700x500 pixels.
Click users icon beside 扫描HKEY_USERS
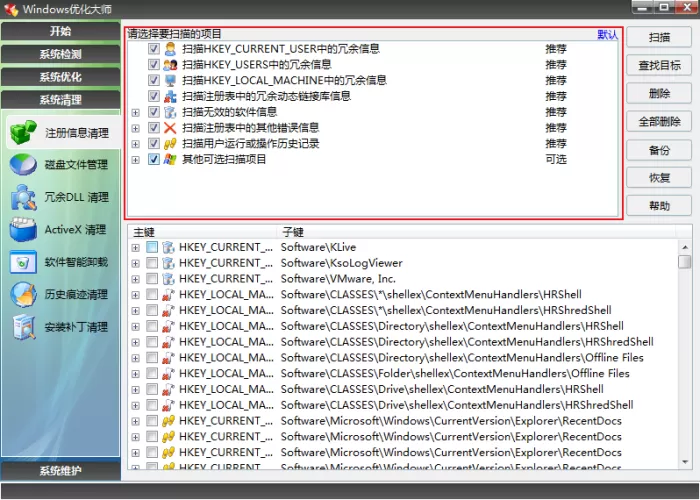pos(170,65)
